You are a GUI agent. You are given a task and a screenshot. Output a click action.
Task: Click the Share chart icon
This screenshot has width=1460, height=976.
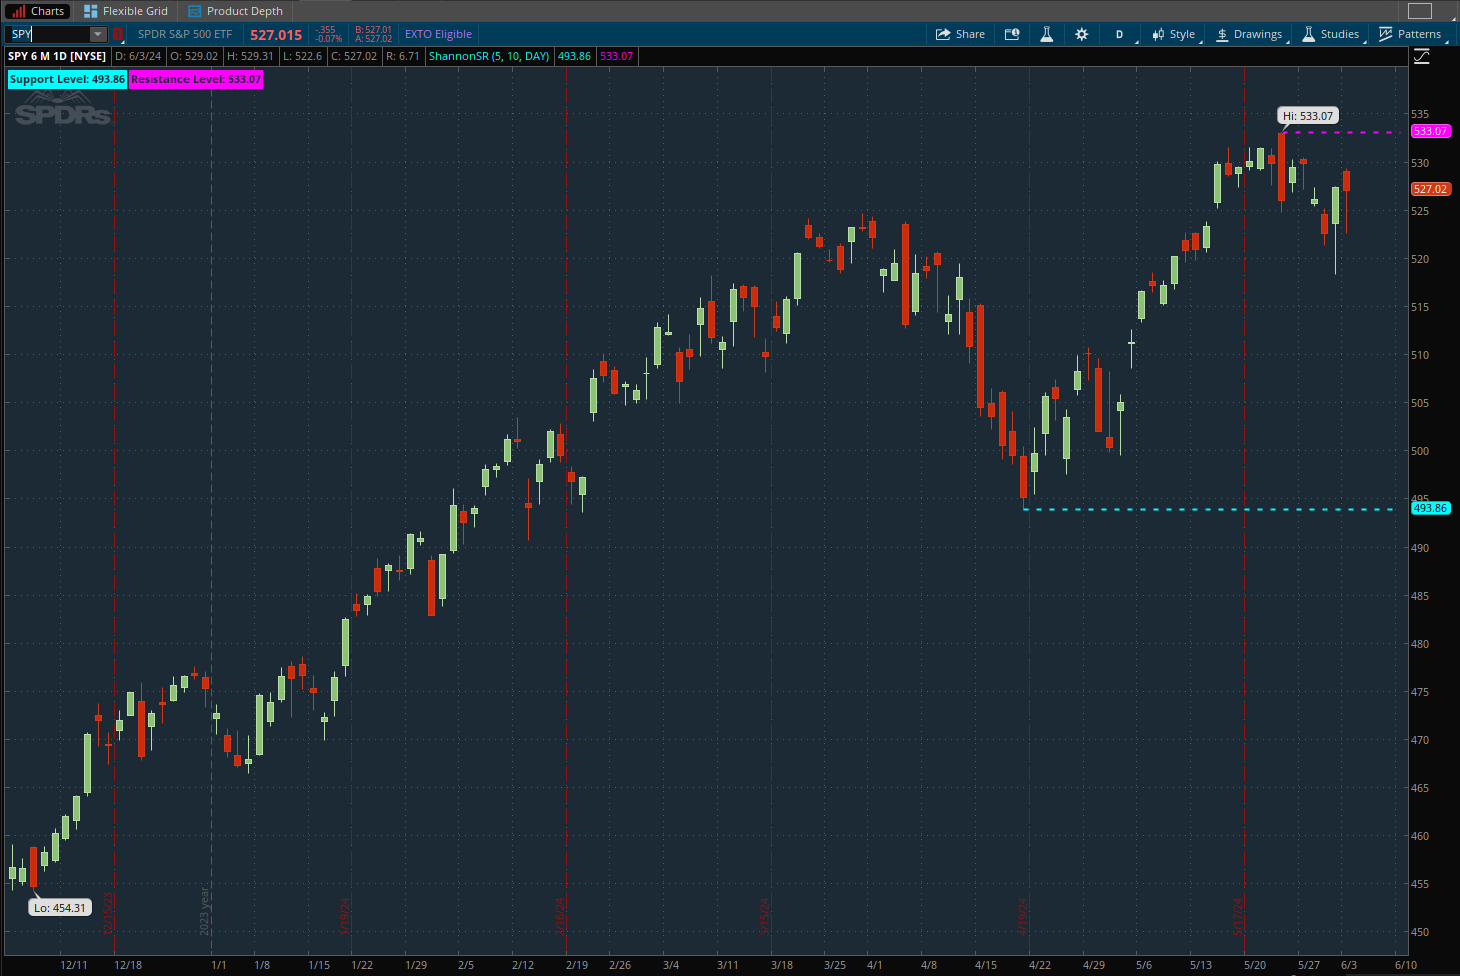[x=959, y=33]
